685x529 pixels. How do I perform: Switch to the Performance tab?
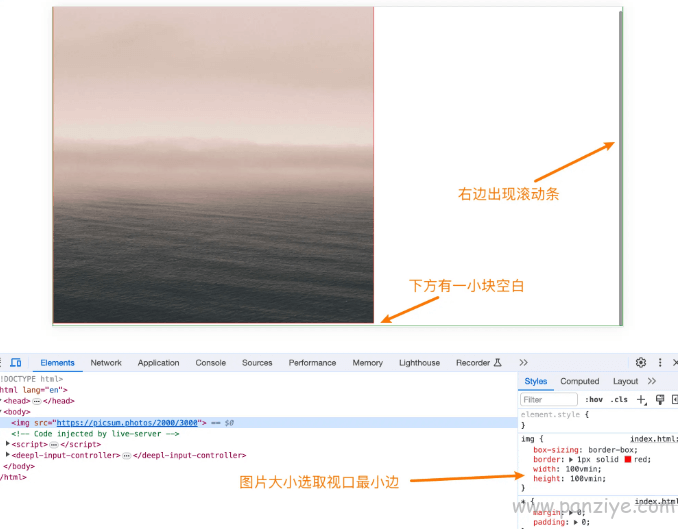[x=312, y=363]
